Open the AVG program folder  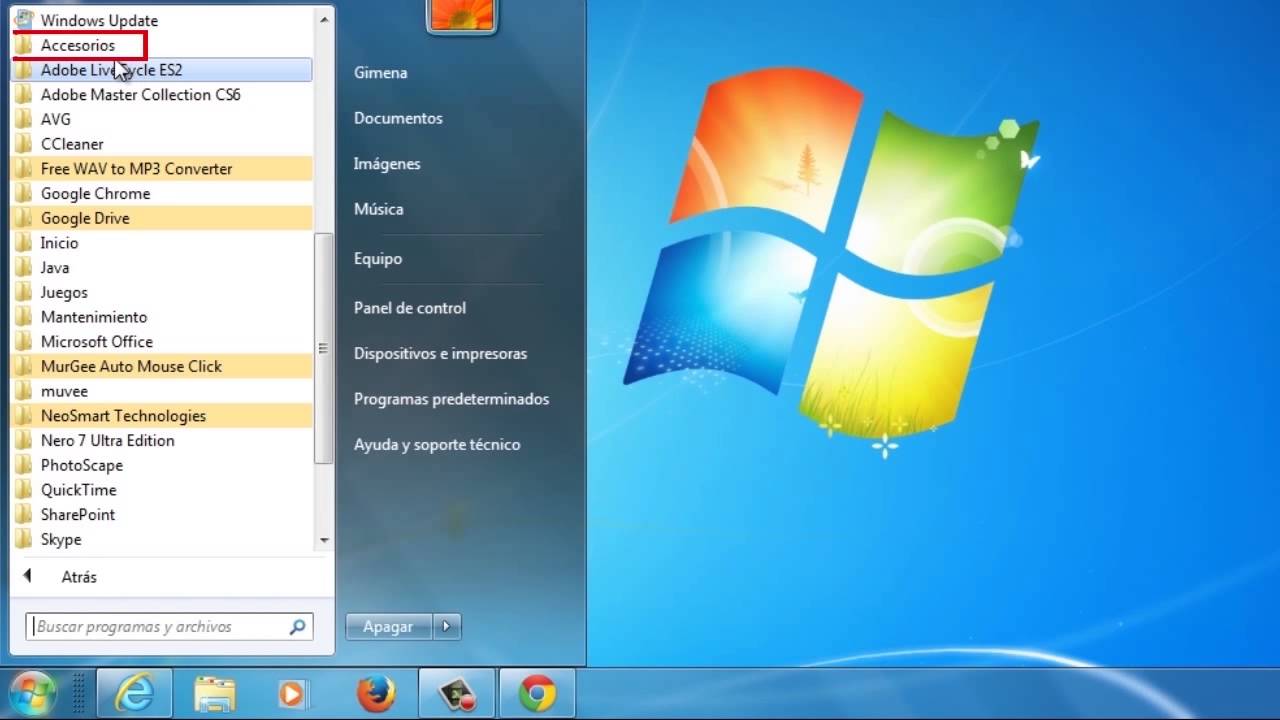click(x=163, y=119)
